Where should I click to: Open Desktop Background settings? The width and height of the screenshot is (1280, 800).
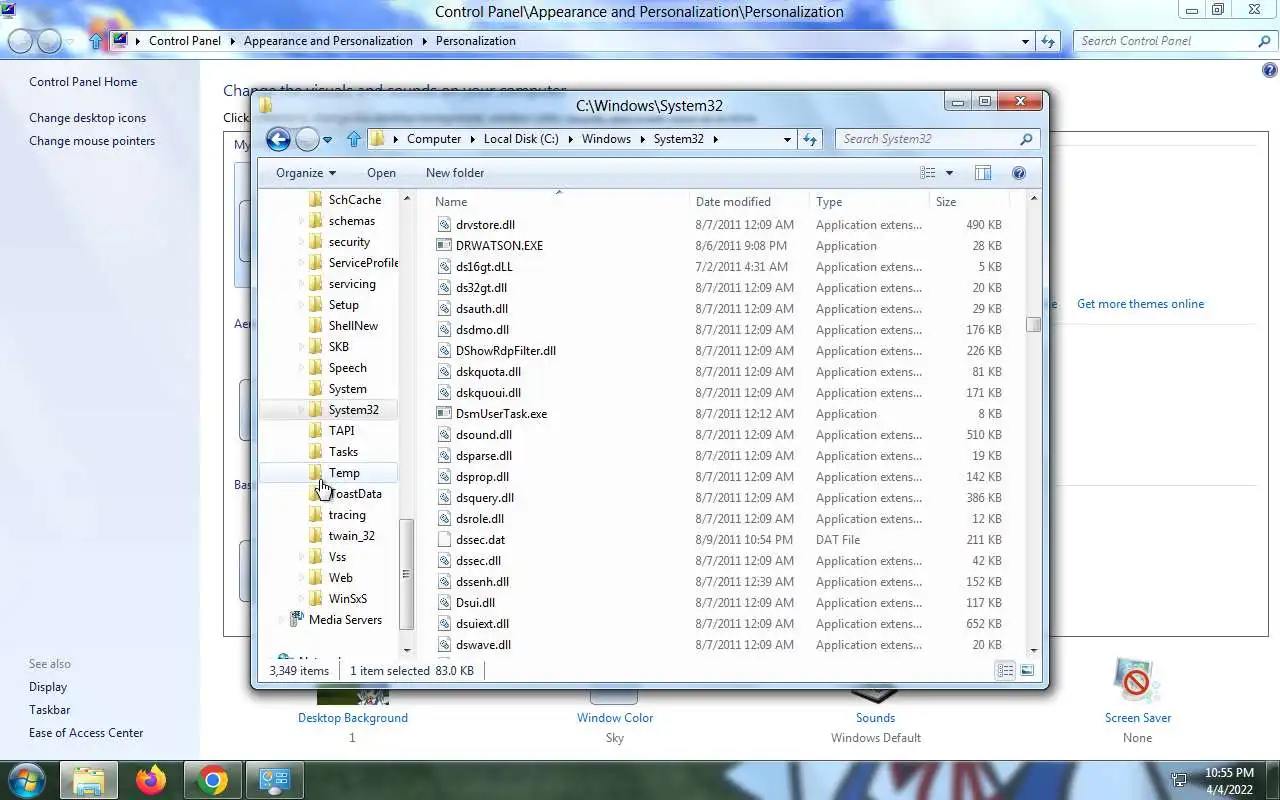tap(353, 718)
